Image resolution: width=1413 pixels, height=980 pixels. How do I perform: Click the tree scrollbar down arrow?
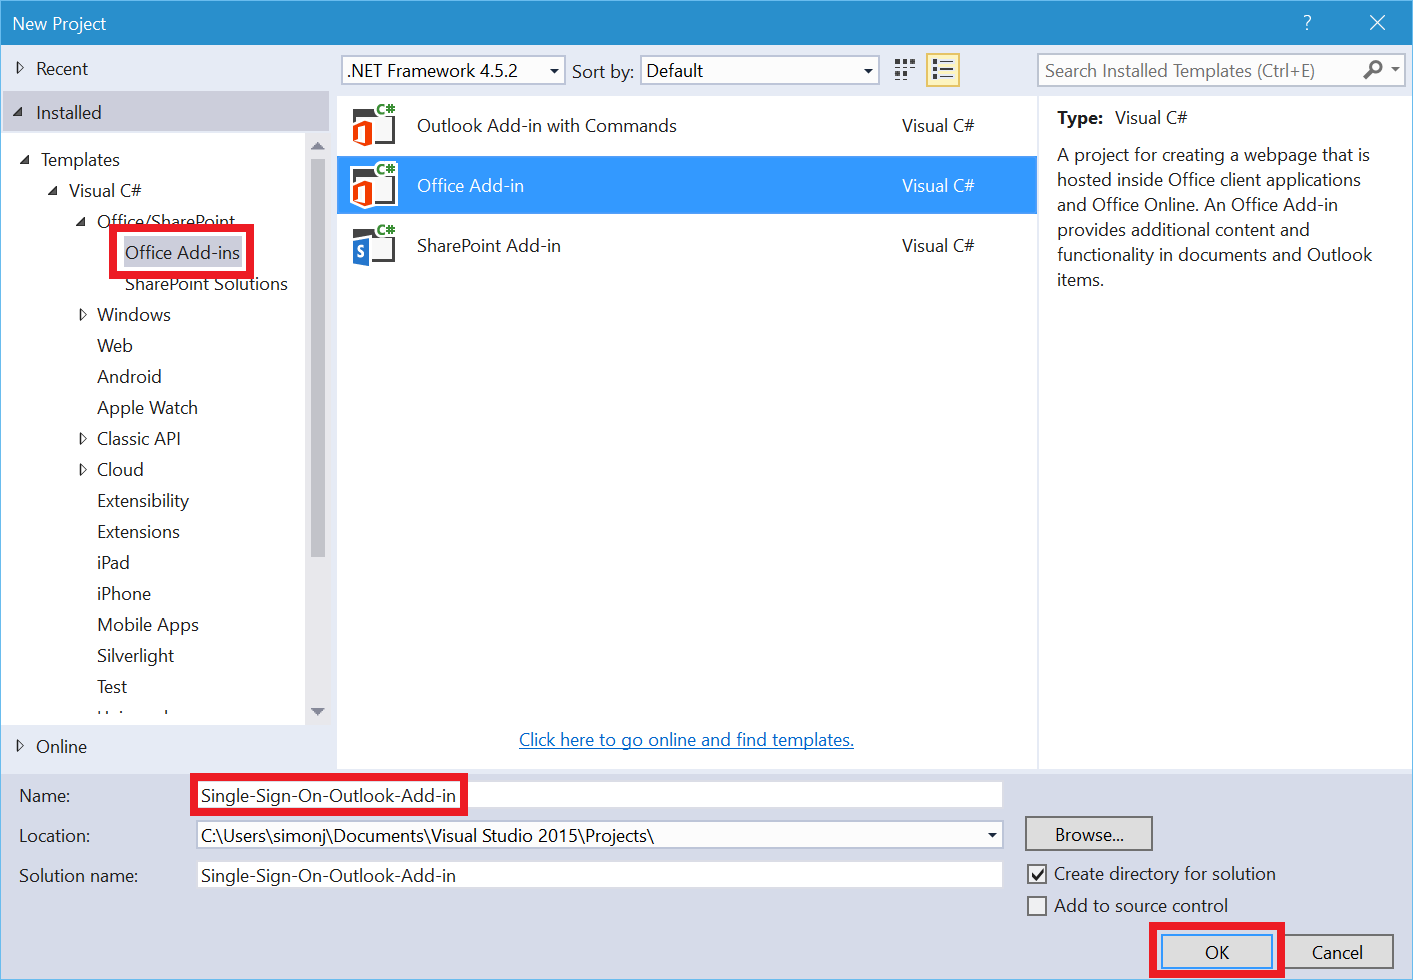coord(318,712)
